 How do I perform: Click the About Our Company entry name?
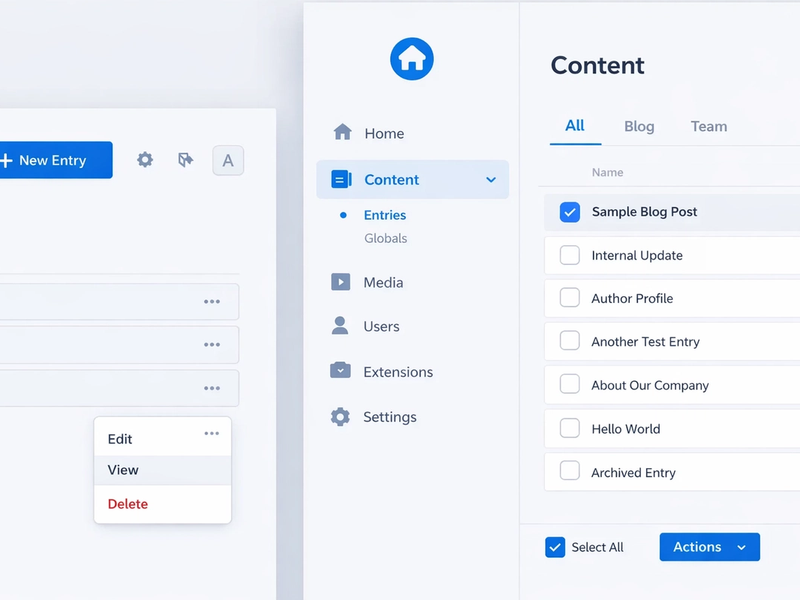[650, 385]
